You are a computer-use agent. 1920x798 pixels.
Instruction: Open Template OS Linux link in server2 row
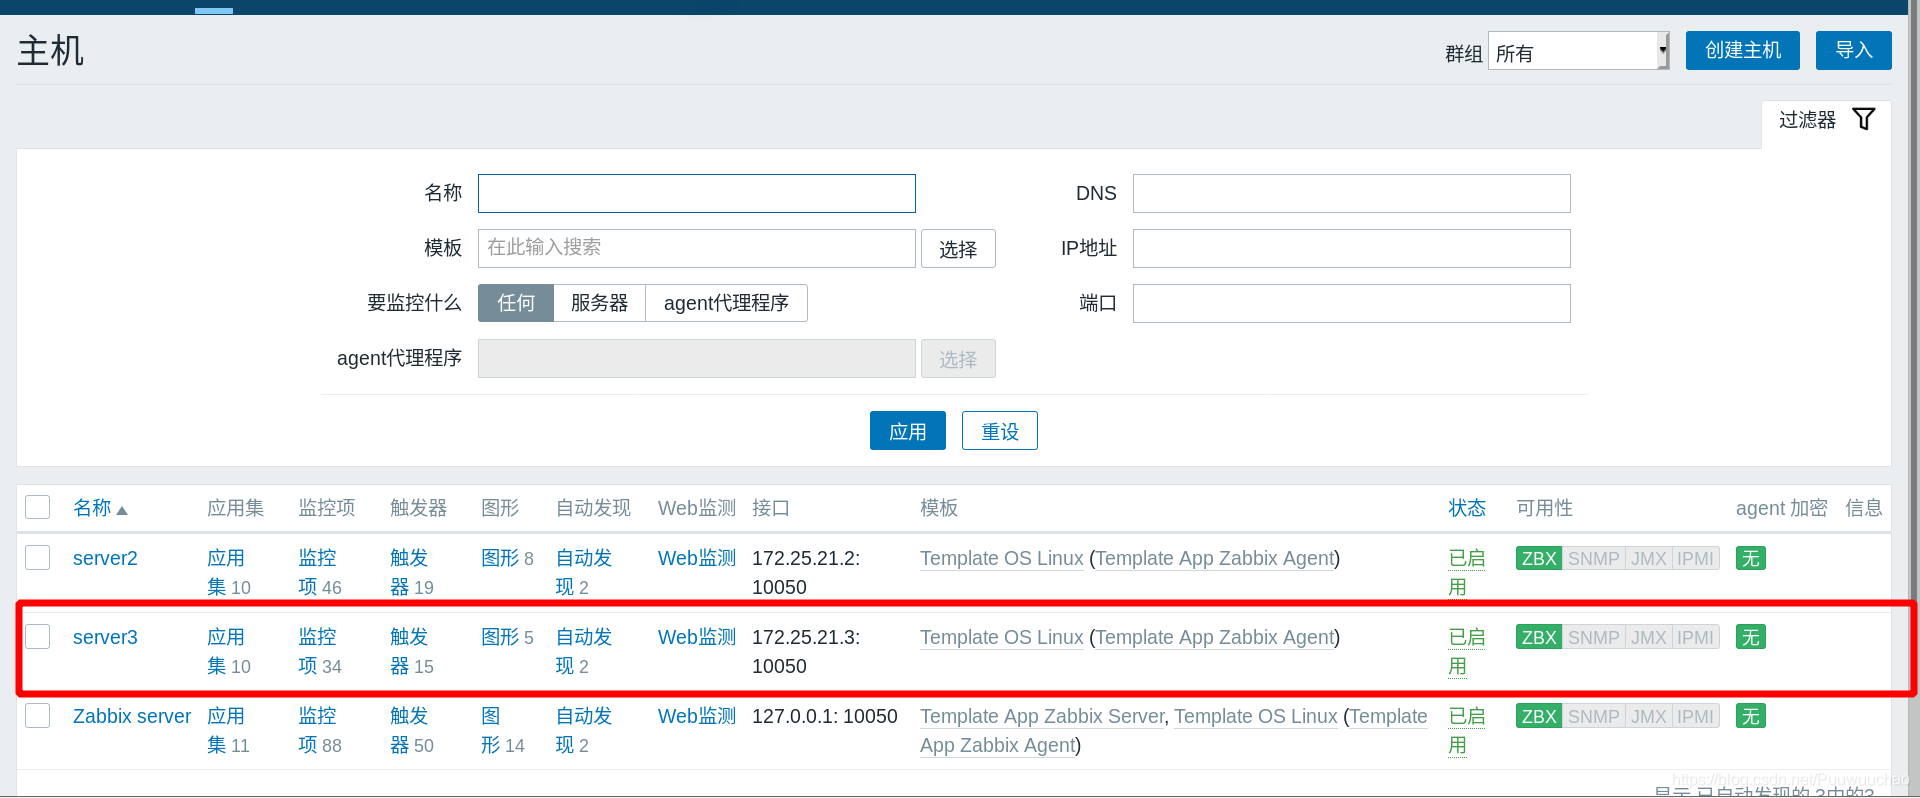(1001, 558)
